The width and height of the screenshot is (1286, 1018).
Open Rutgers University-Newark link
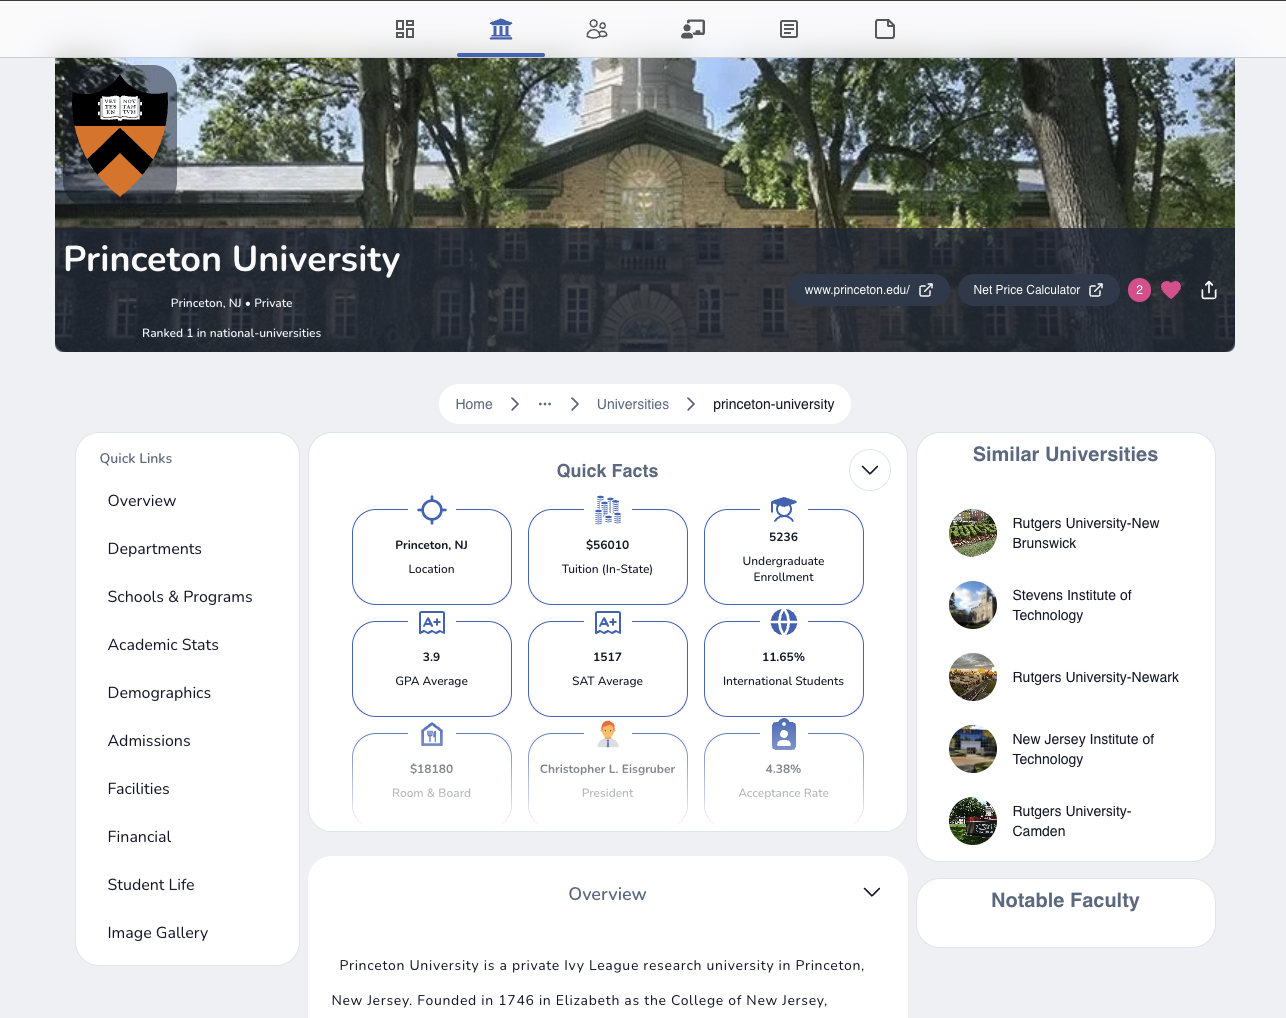pyautogui.click(x=1096, y=677)
